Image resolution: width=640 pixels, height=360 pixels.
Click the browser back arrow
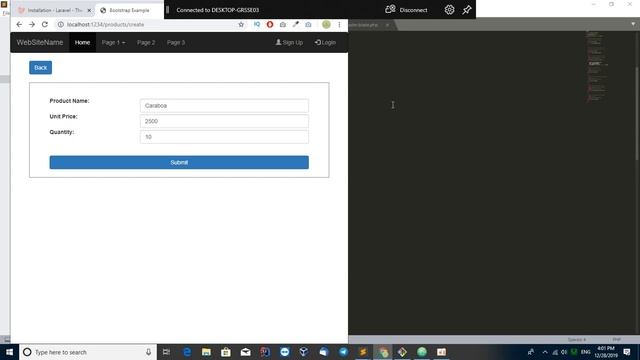coord(19,24)
